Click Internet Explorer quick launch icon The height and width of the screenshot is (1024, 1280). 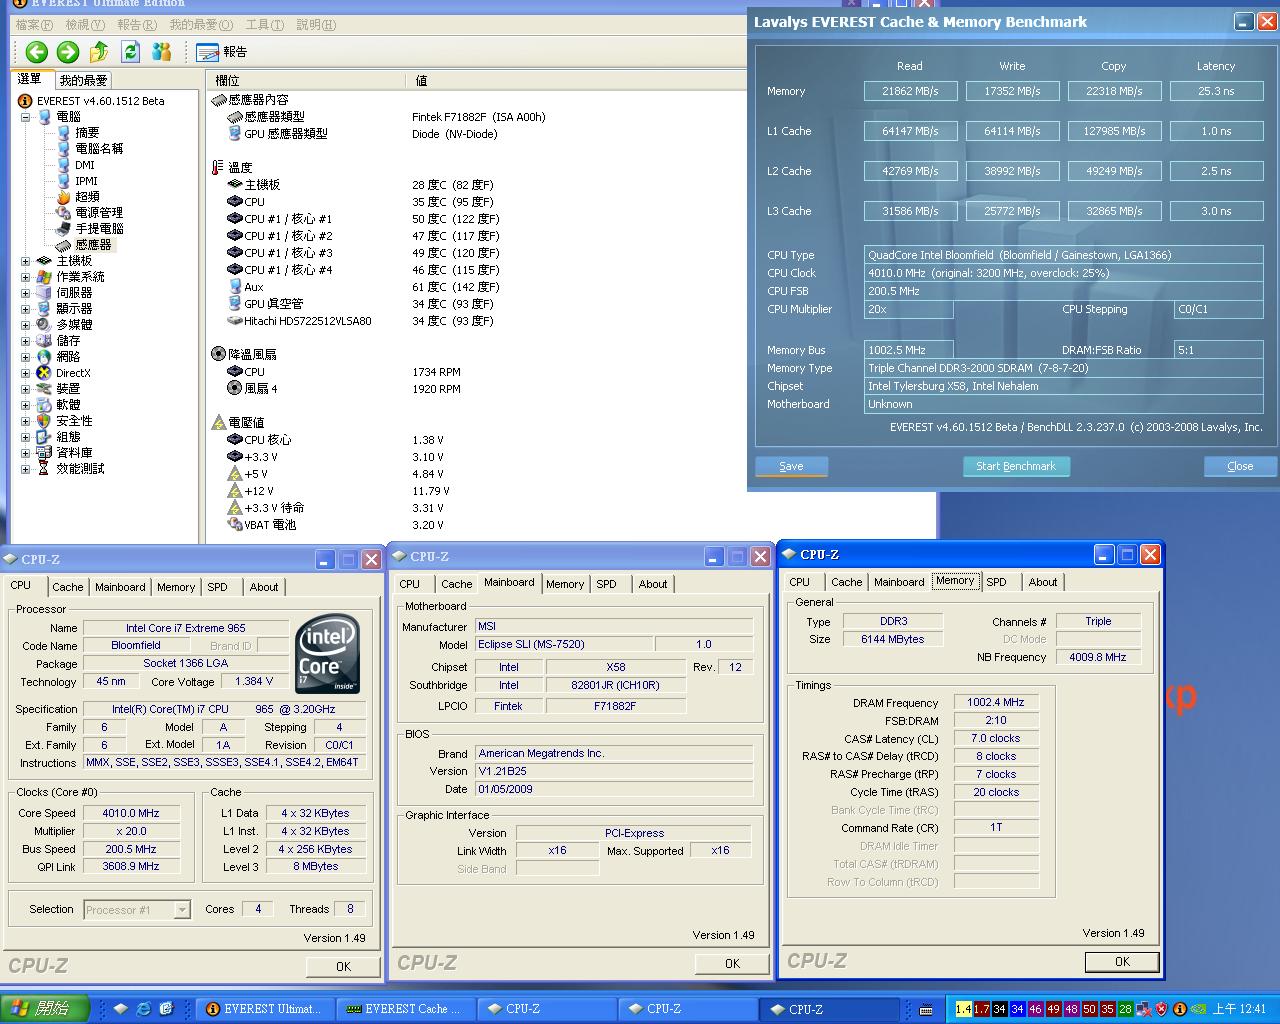143,1009
